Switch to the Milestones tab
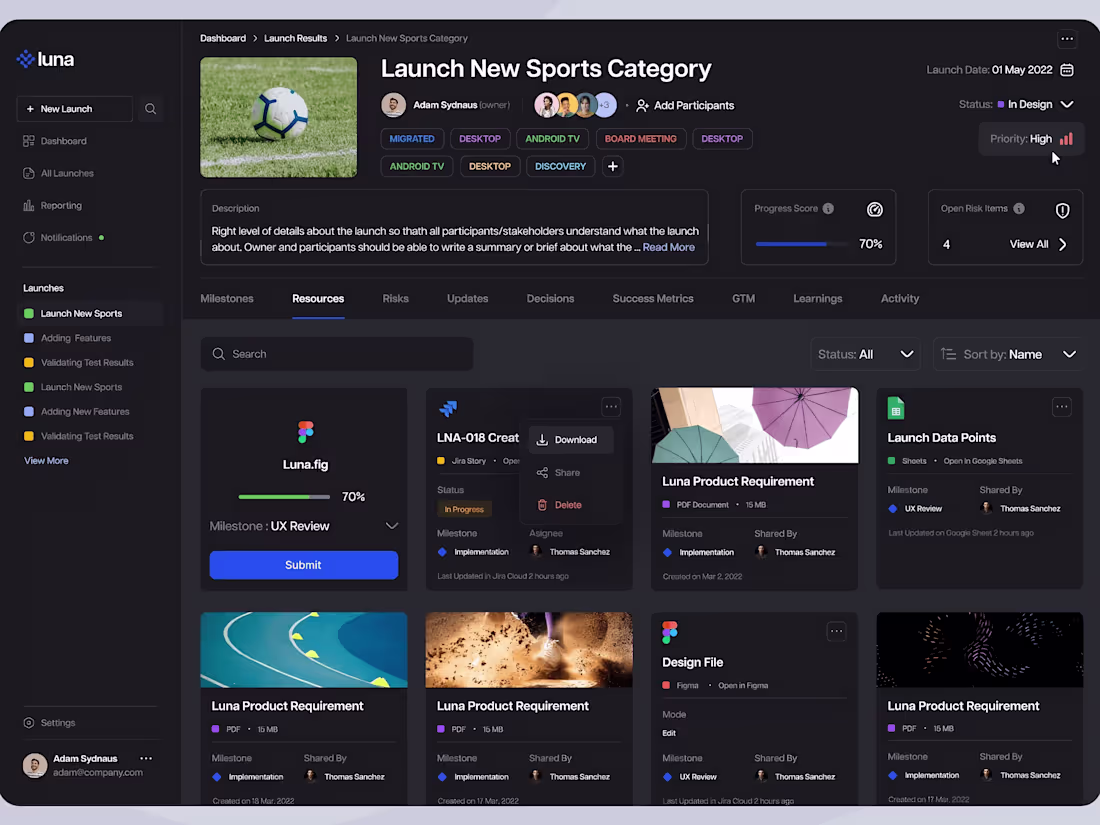The image size is (1100, 825). tap(227, 298)
